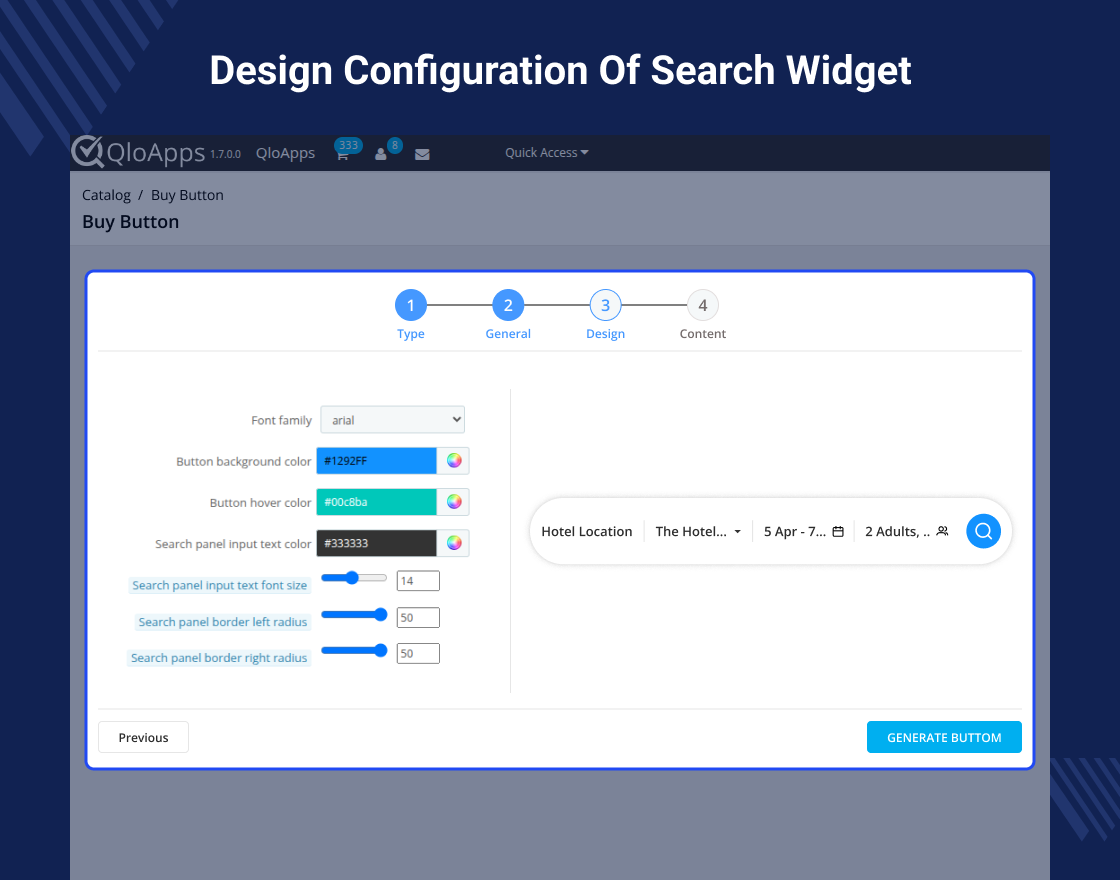Select step 3 Design
Screen dimensions: 1120x880
605,306
